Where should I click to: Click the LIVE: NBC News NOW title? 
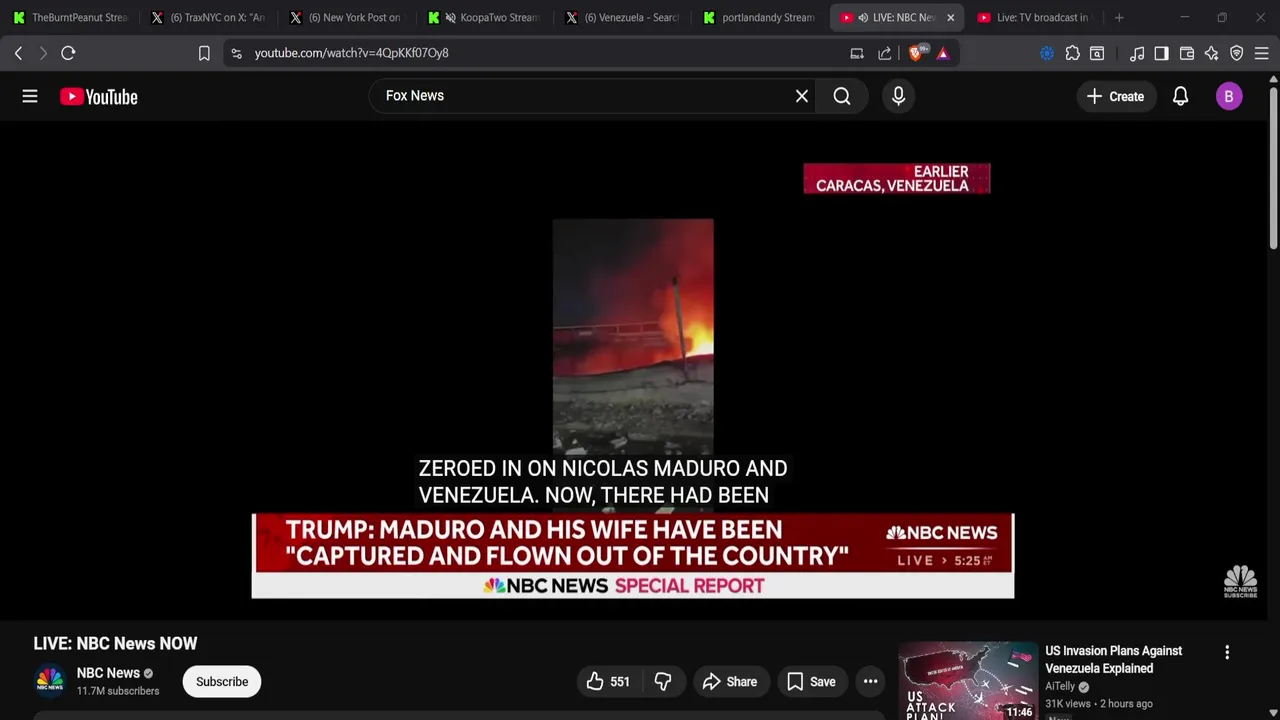click(x=115, y=643)
